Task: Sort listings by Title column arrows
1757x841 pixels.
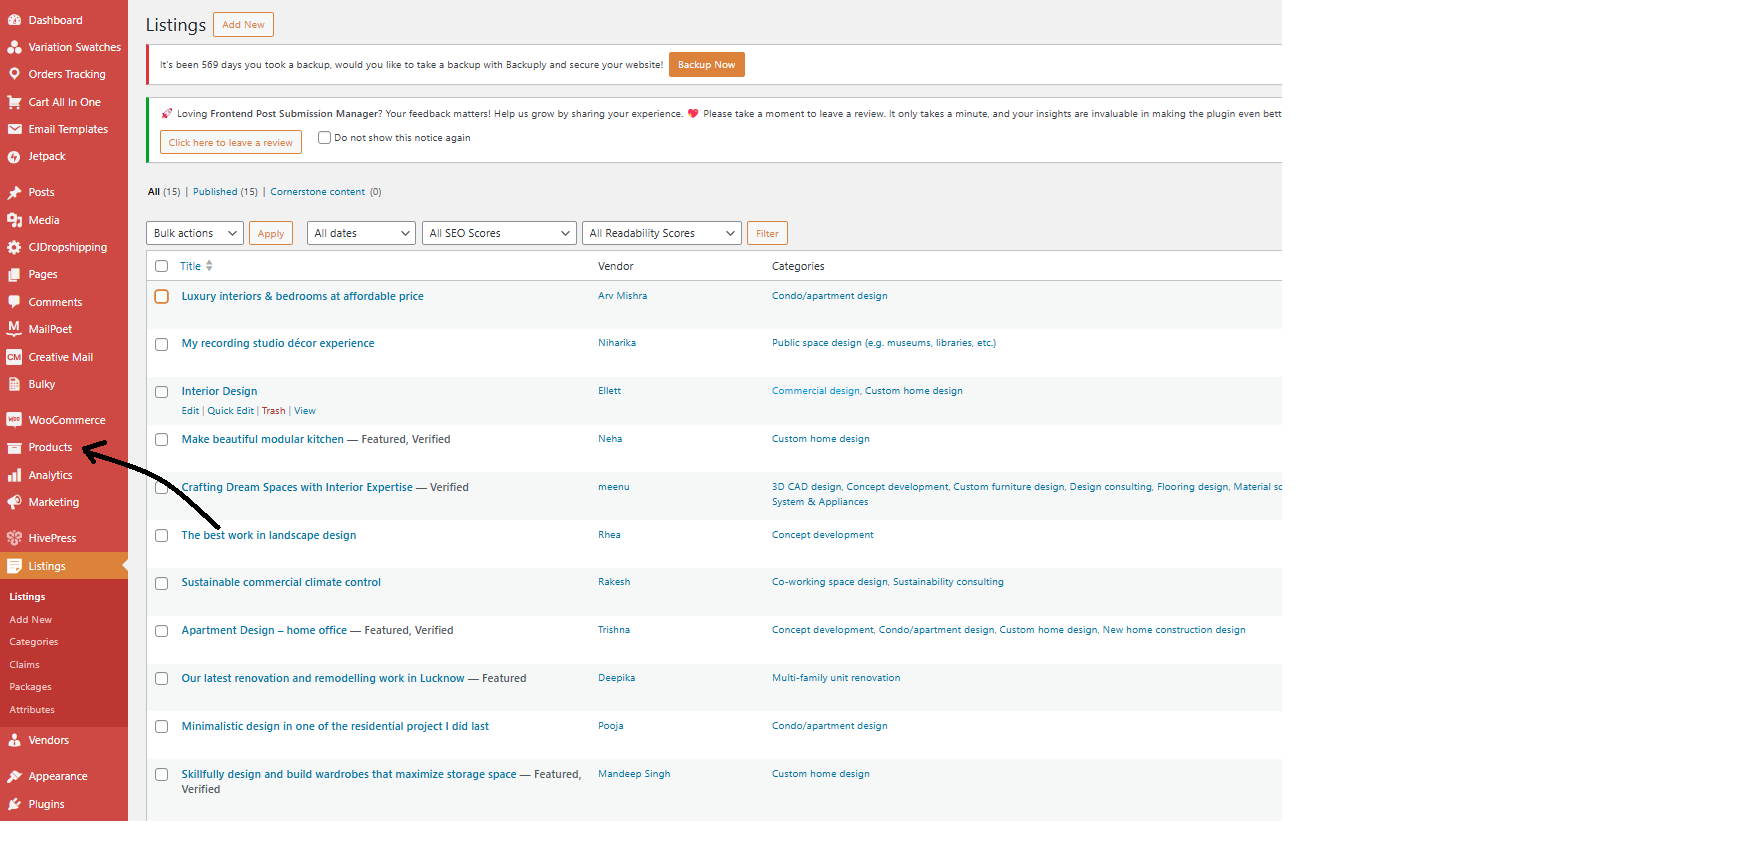Action: 209,266
